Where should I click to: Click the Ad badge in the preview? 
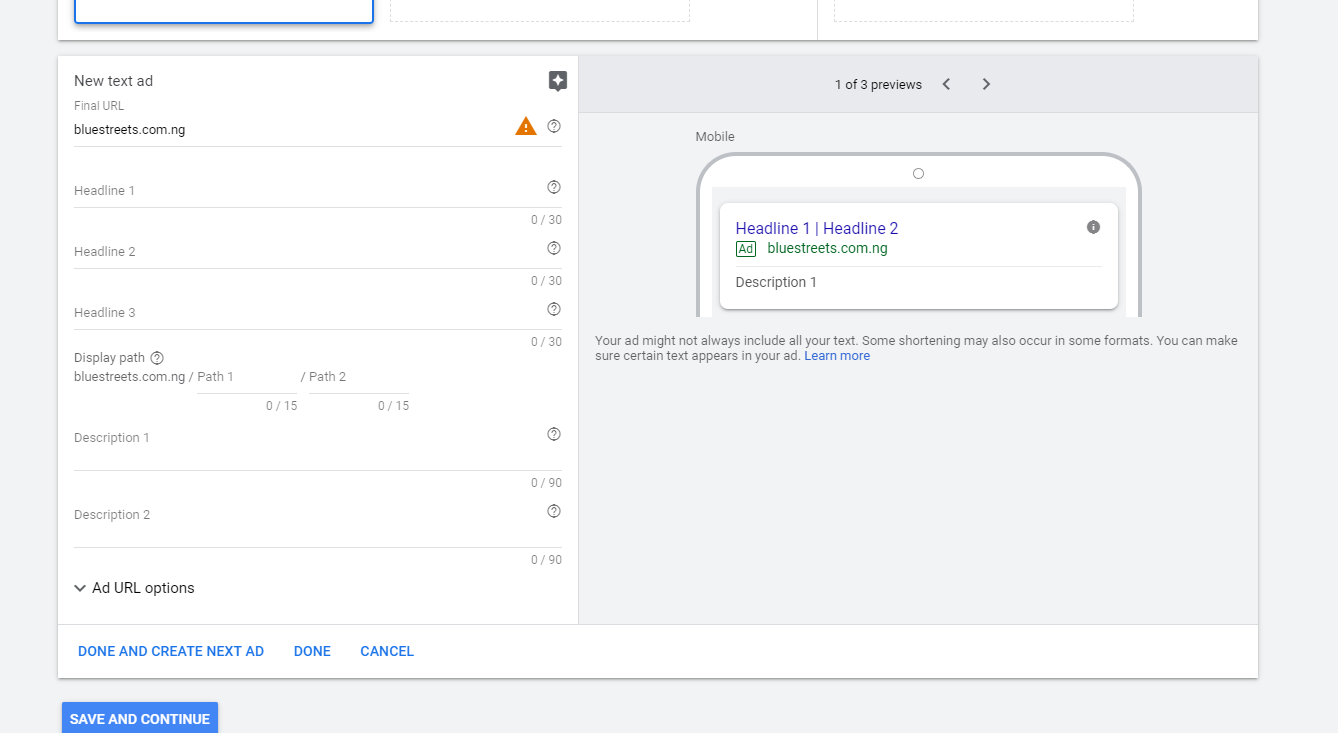point(746,249)
